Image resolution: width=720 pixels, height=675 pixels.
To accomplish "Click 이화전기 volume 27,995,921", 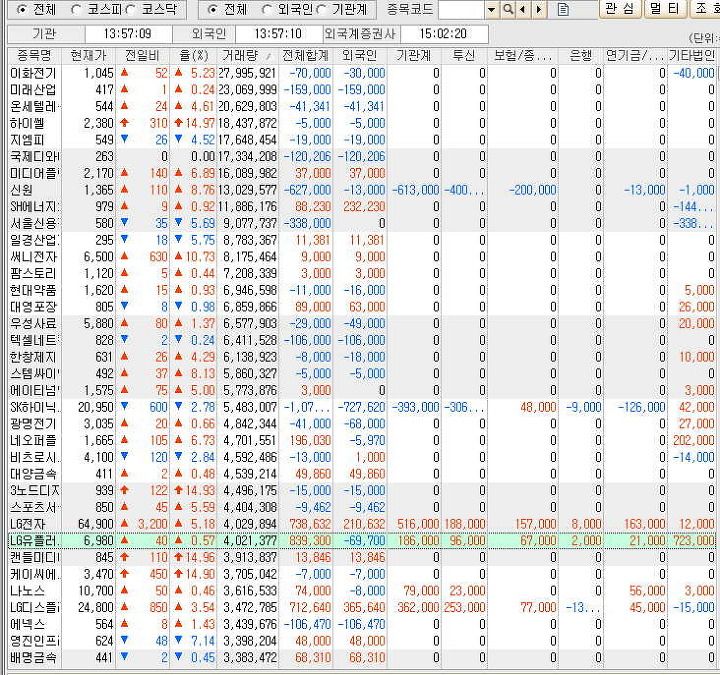I will coord(247,73).
